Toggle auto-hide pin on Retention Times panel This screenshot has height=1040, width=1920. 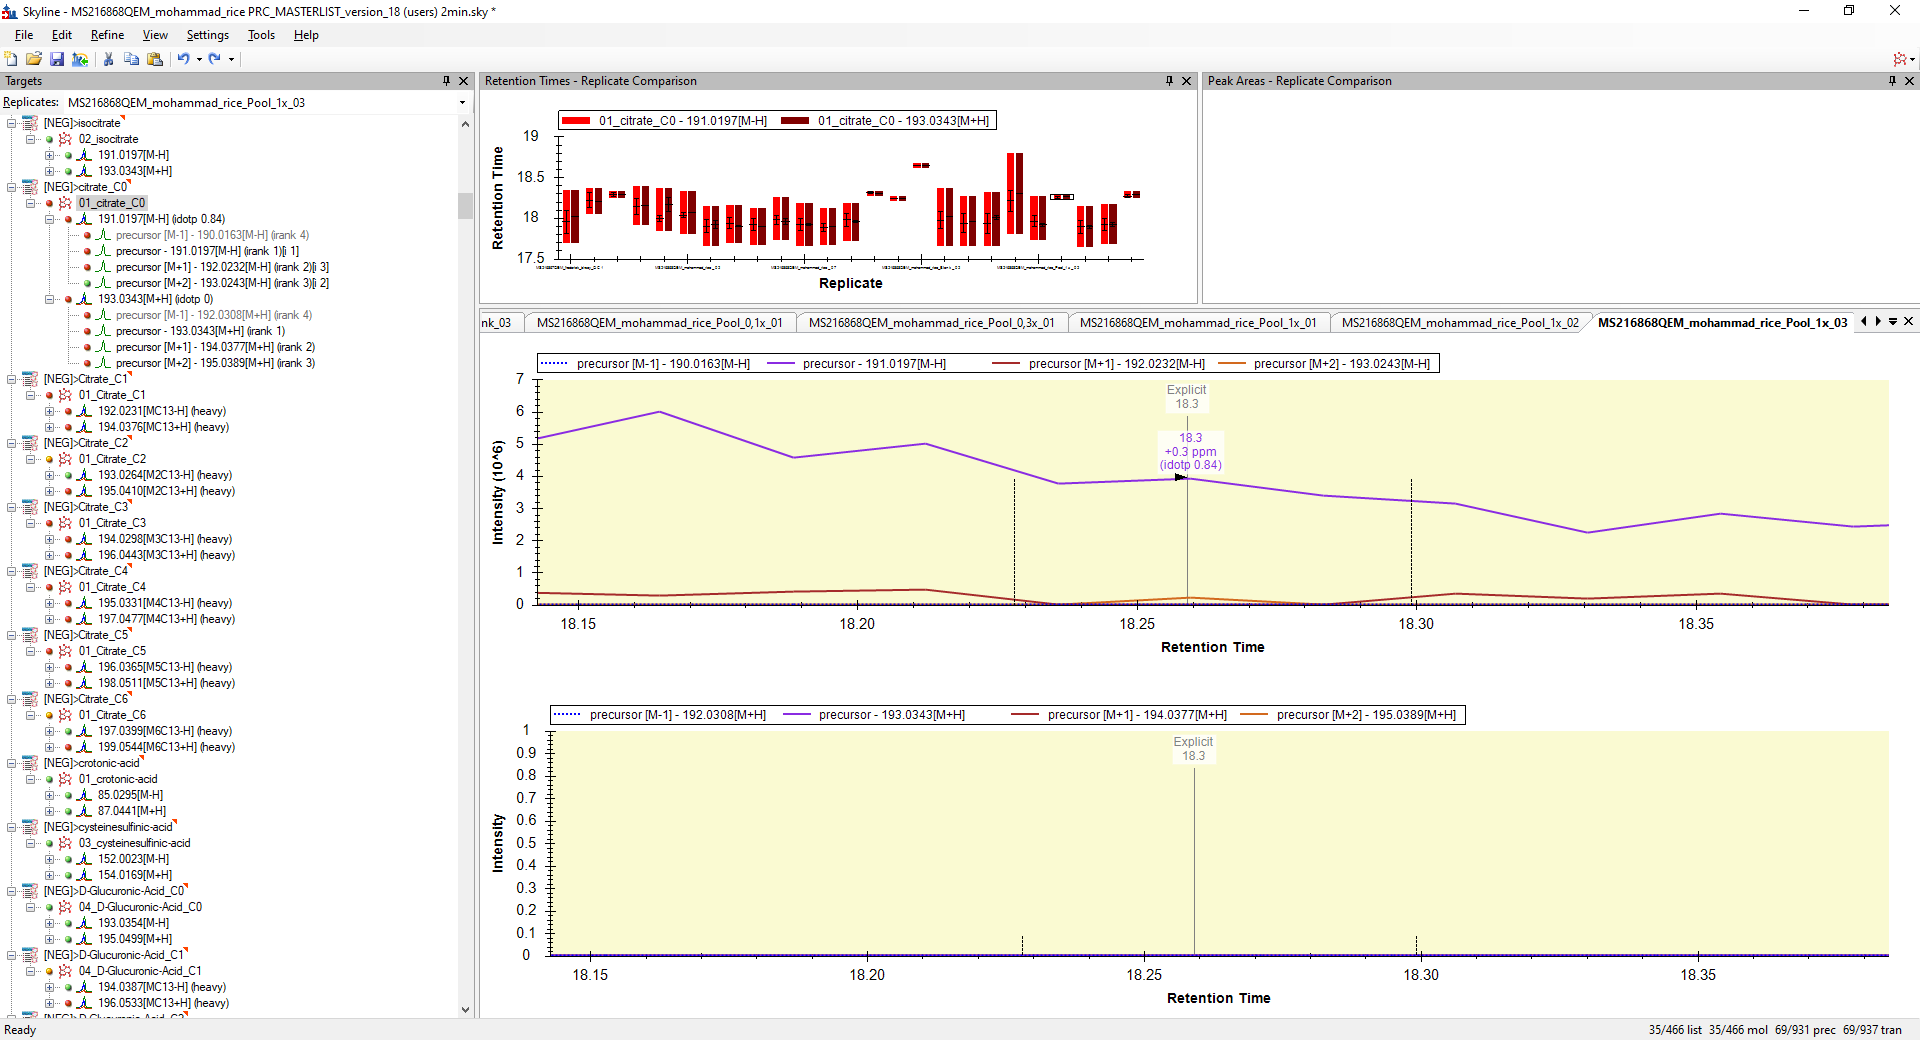[1169, 81]
